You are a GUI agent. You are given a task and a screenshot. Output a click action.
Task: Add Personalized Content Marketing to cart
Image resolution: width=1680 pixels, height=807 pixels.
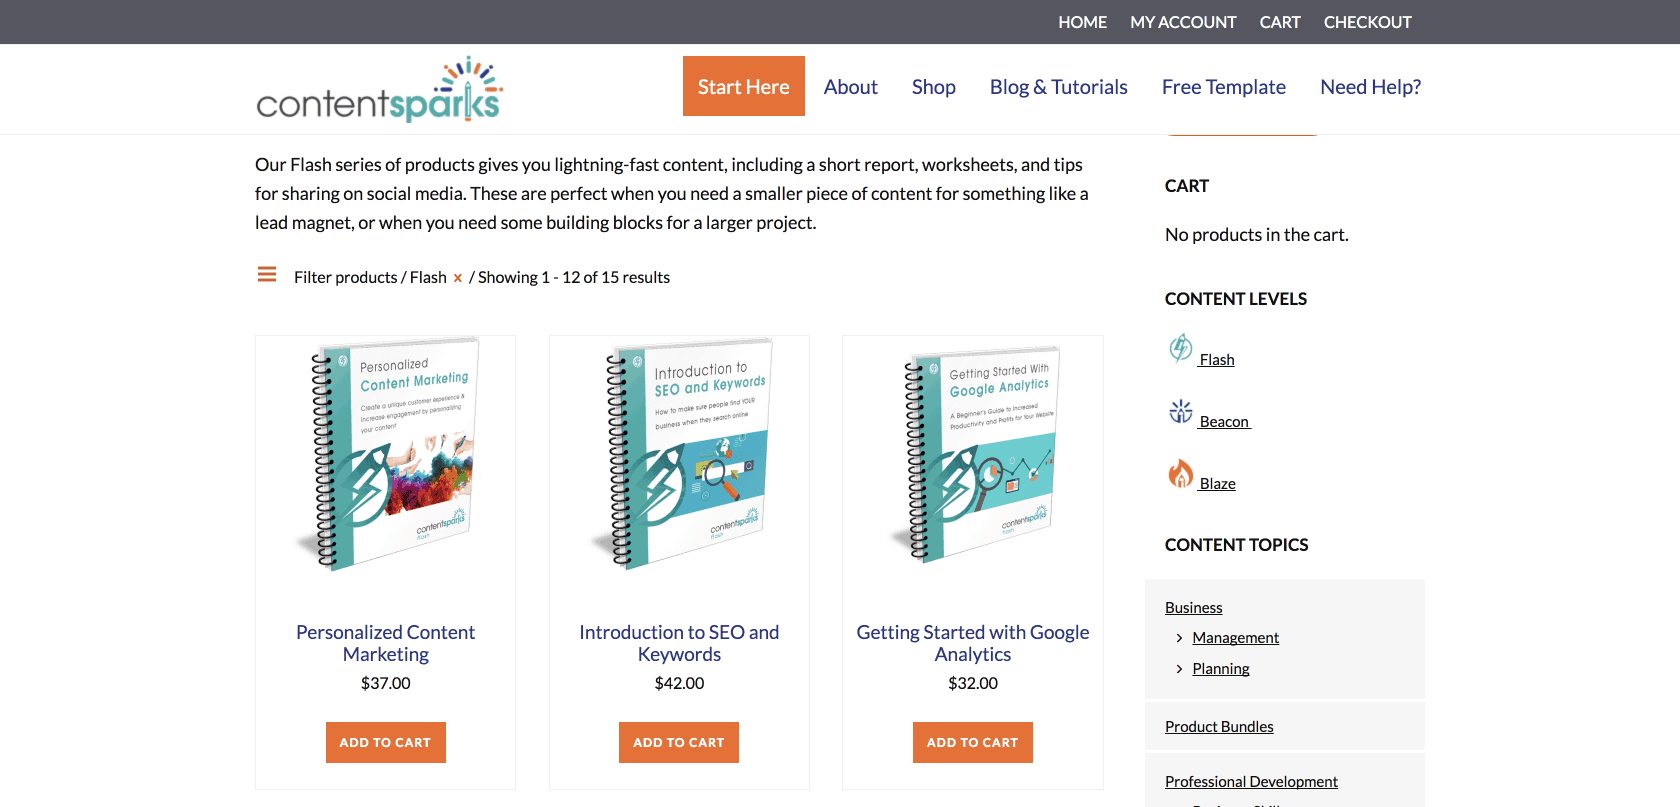(x=385, y=742)
